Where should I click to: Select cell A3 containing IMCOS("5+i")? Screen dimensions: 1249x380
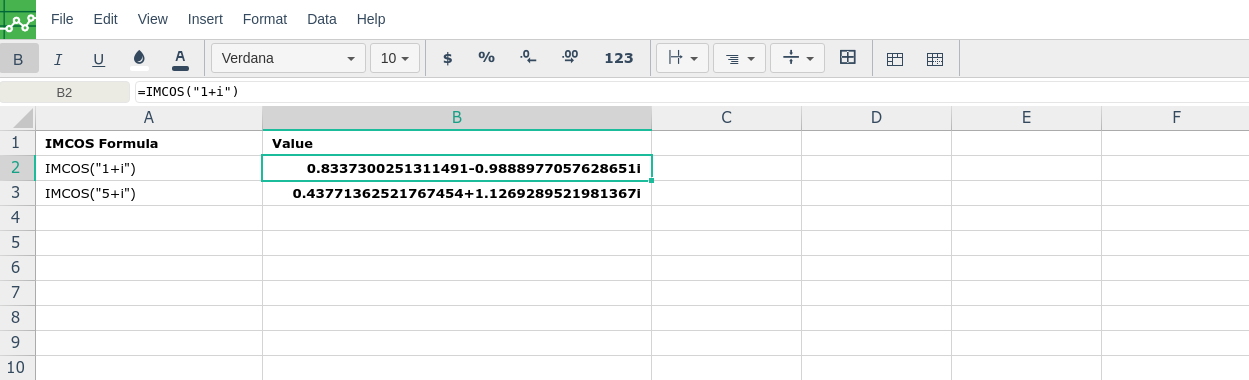click(x=149, y=193)
